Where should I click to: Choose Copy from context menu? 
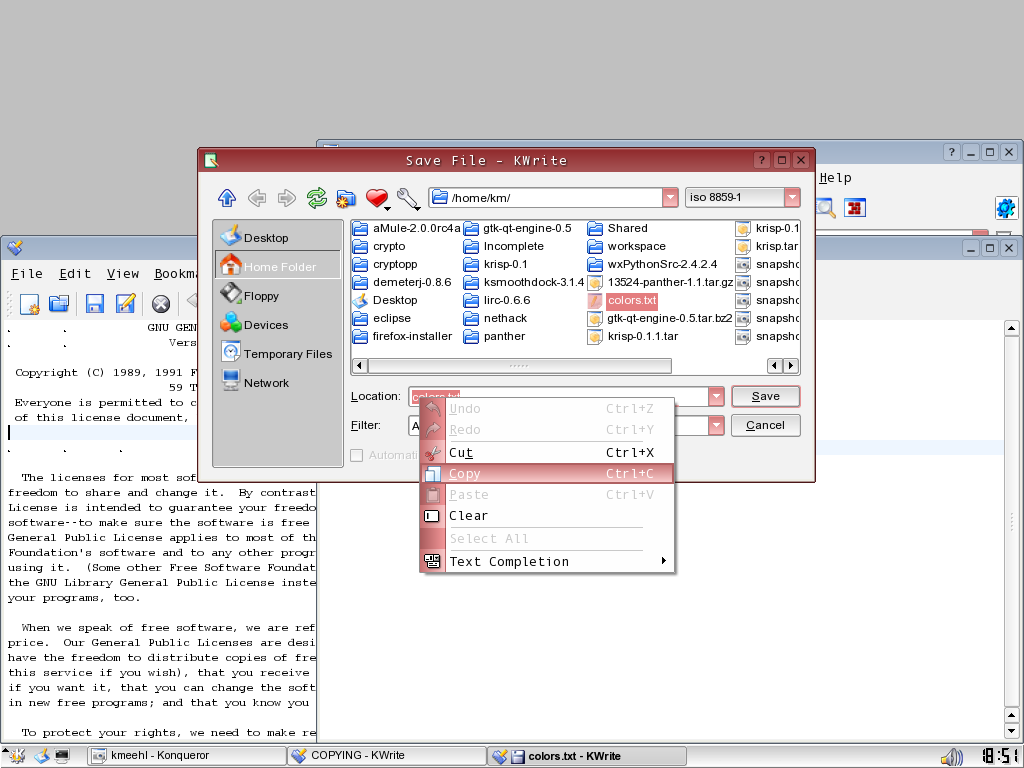click(547, 473)
